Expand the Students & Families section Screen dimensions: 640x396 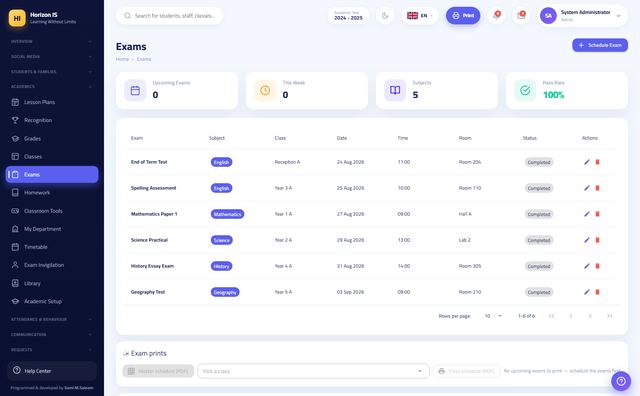pyautogui.click(x=51, y=71)
